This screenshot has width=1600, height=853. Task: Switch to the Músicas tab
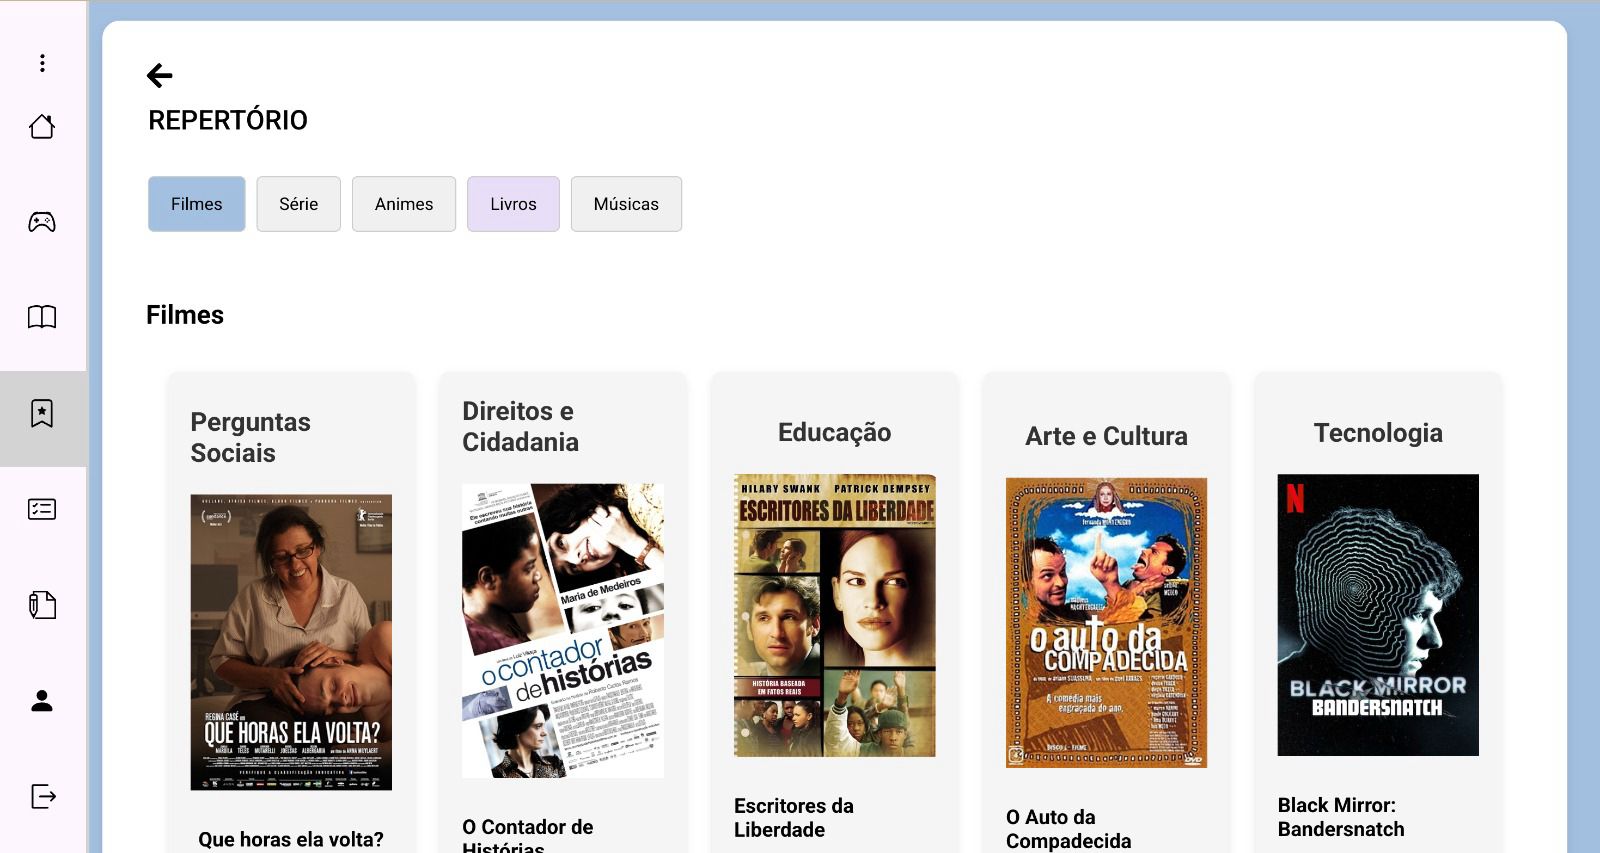626,204
